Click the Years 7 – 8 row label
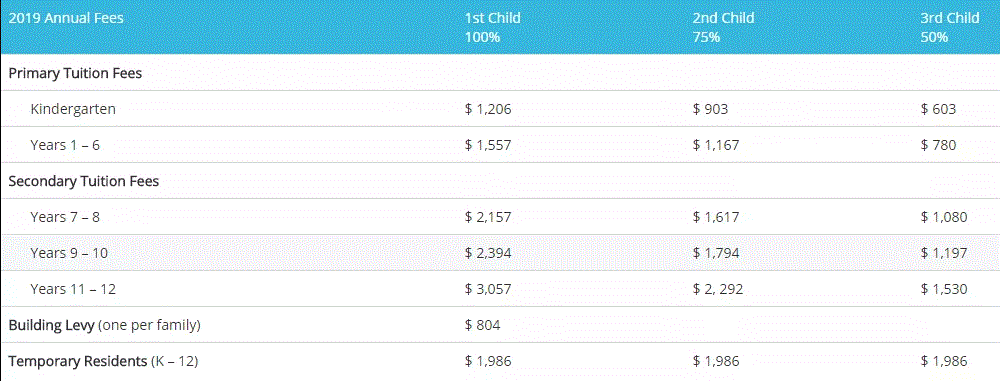 [65, 217]
